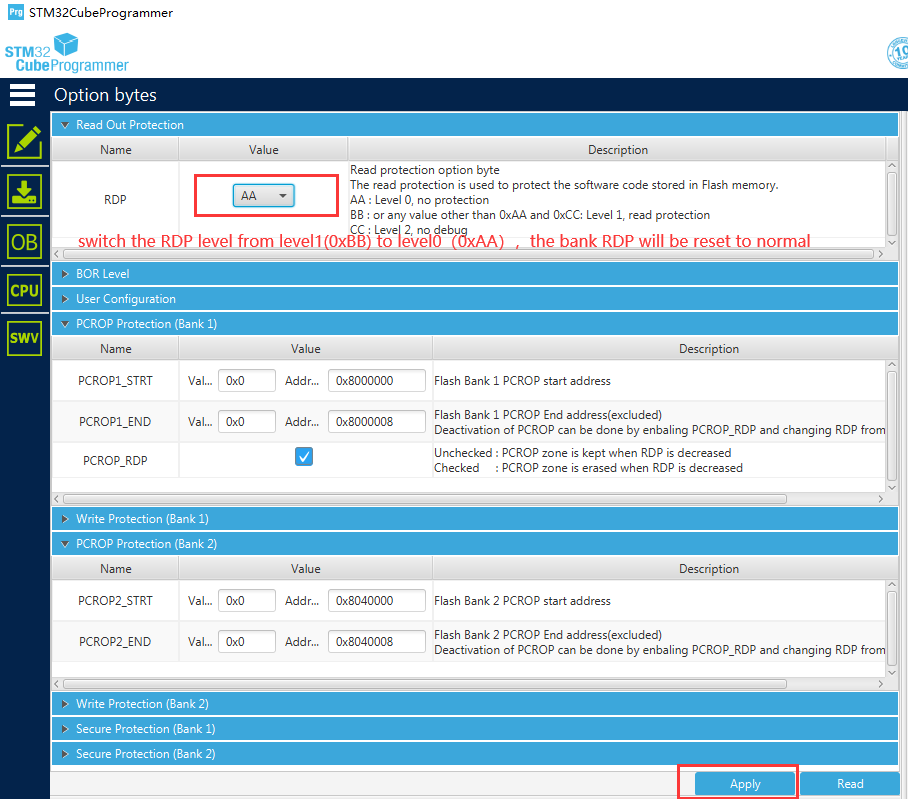Viewport: 908px width, 799px height.
Task: Open the hamburger main menu
Action: (x=23, y=95)
